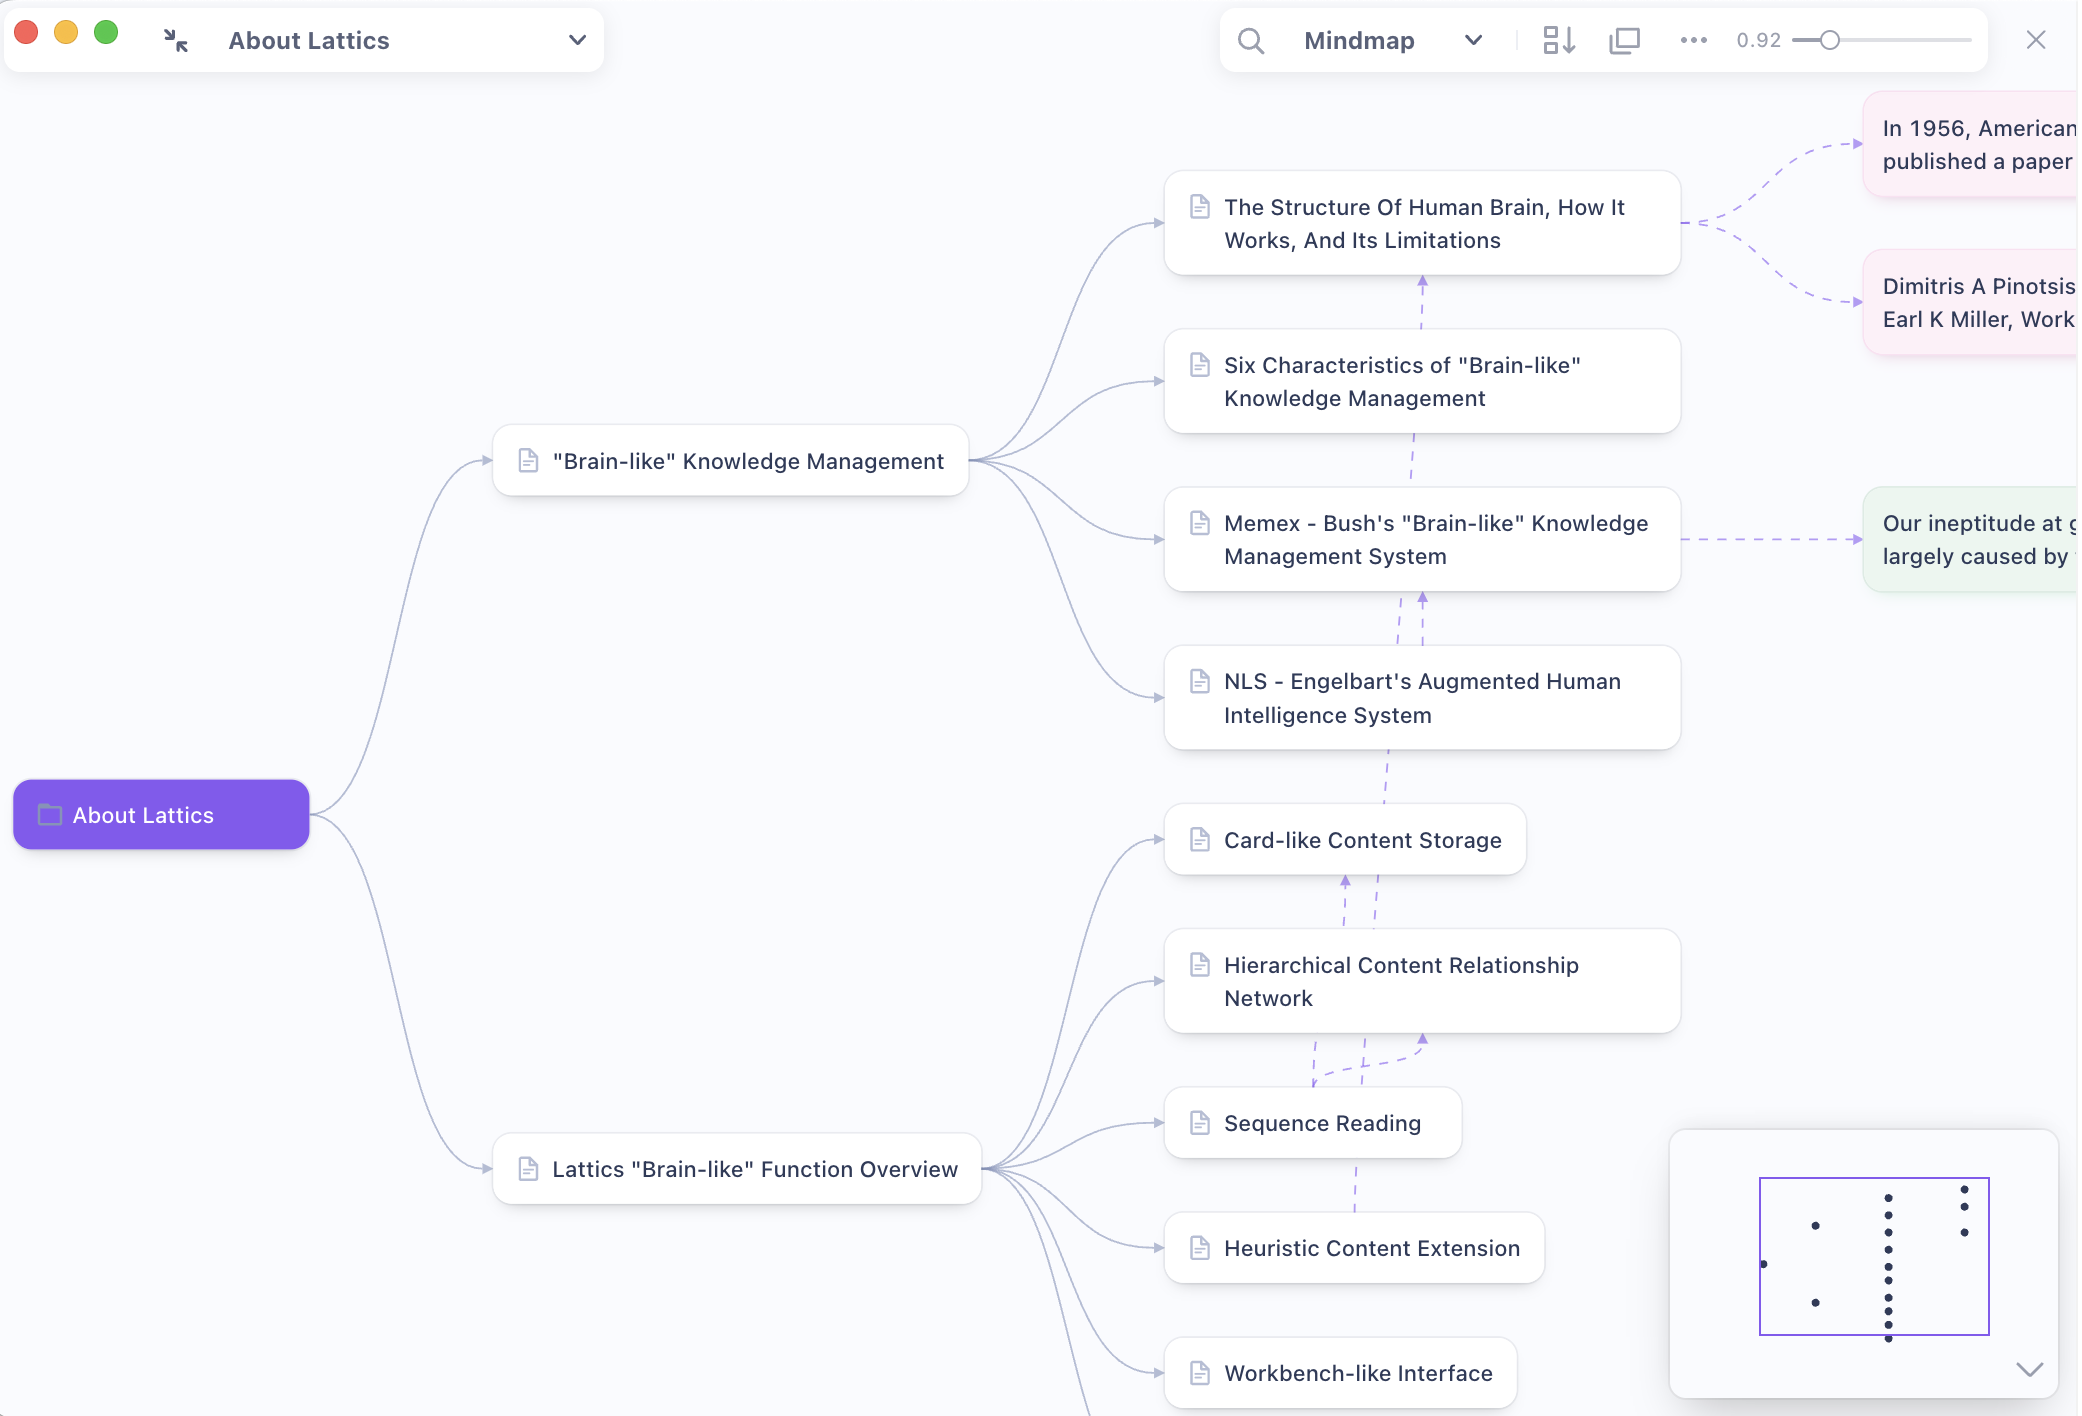The image size is (2082, 1416).
Task: Select Six Characteristics of "Brain-like" node
Action: tap(1422, 381)
